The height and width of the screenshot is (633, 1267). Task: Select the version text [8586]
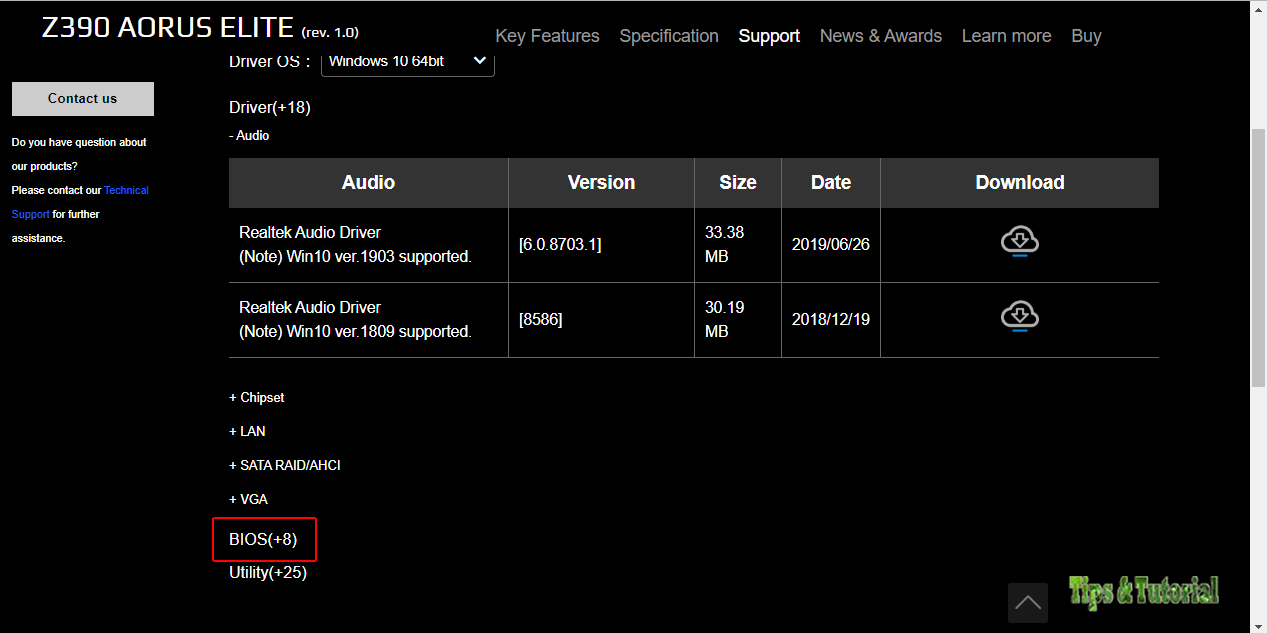pyautogui.click(x=541, y=320)
